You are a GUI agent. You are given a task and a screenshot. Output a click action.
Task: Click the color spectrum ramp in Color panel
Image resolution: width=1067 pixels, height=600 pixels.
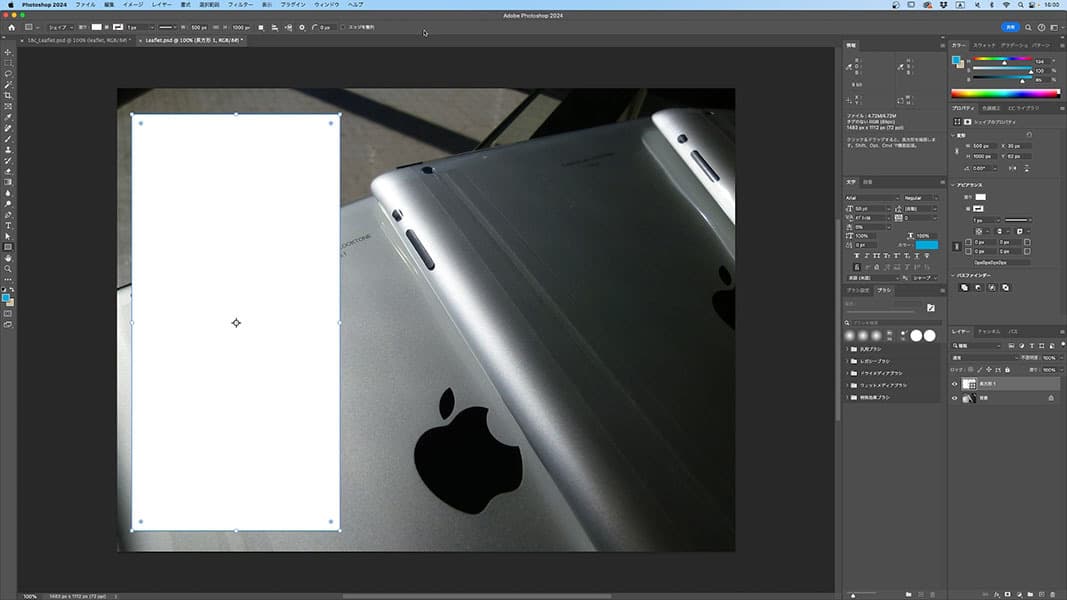pyautogui.click(x=1005, y=94)
